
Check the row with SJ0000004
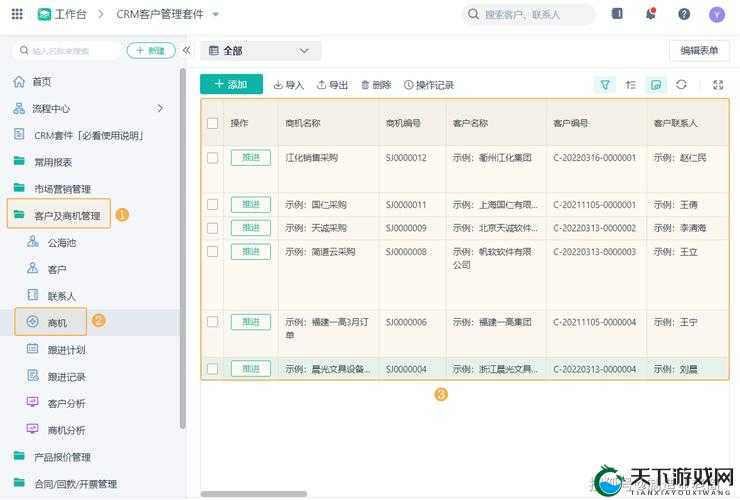pos(212,369)
